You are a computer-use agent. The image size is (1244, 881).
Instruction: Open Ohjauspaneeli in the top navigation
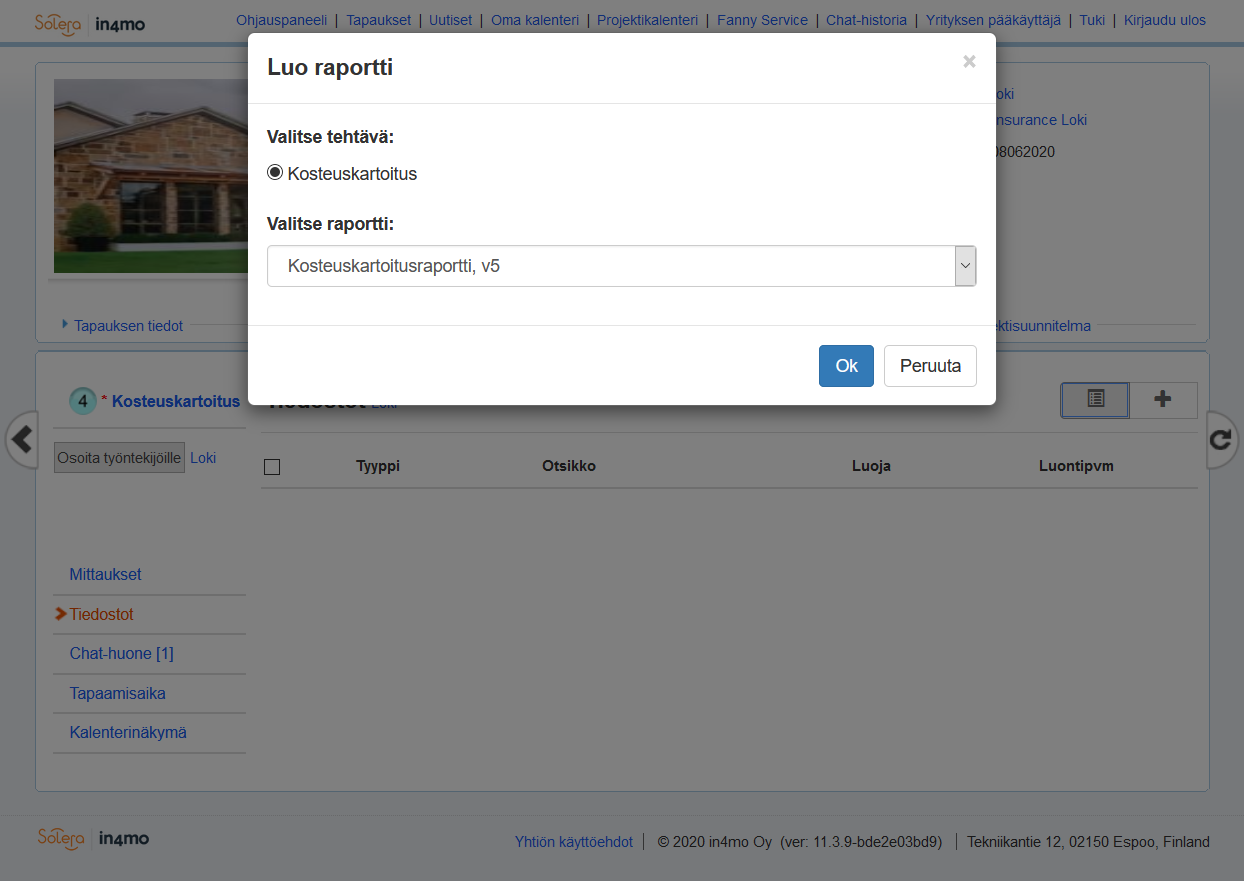click(282, 20)
